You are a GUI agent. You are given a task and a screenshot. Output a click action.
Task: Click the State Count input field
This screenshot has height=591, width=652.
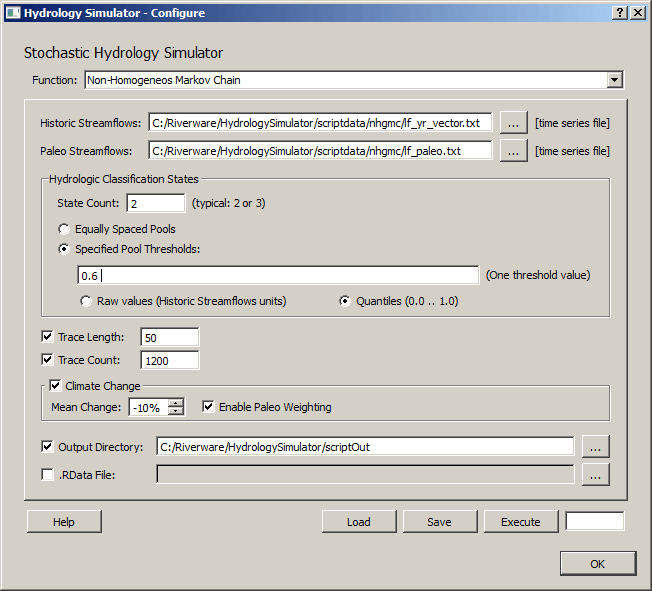pyautogui.click(x=156, y=203)
